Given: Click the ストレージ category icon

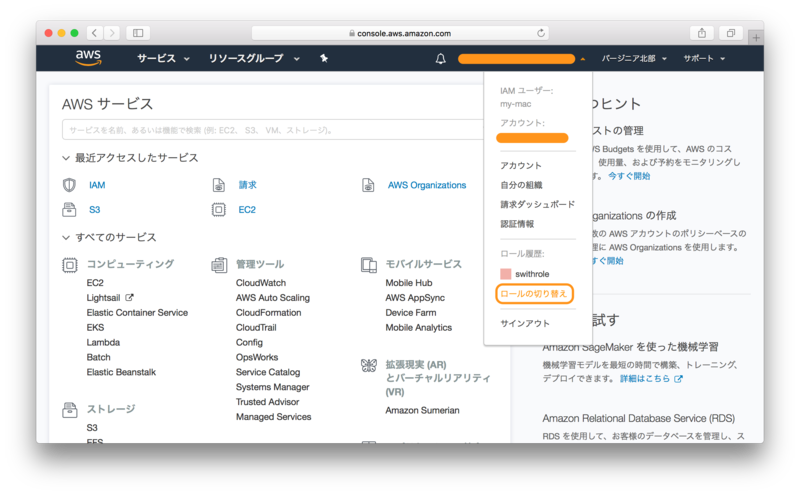Looking at the screenshot, I should 70,410.
